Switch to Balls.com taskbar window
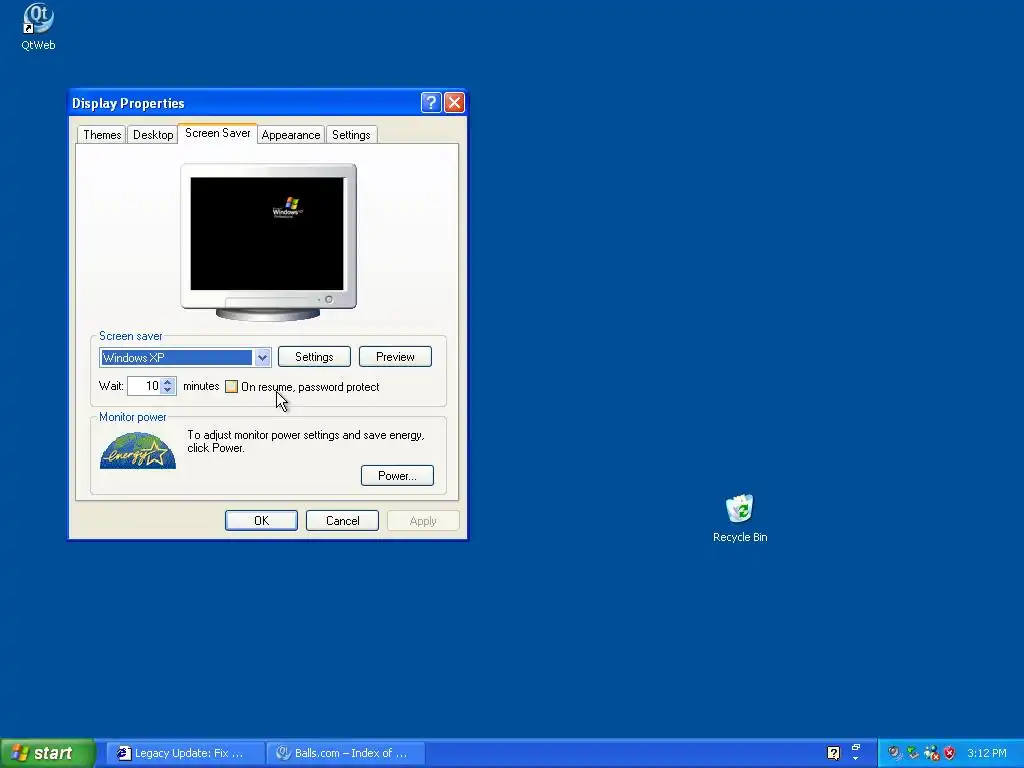Image resolution: width=1024 pixels, height=768 pixels. 346,753
